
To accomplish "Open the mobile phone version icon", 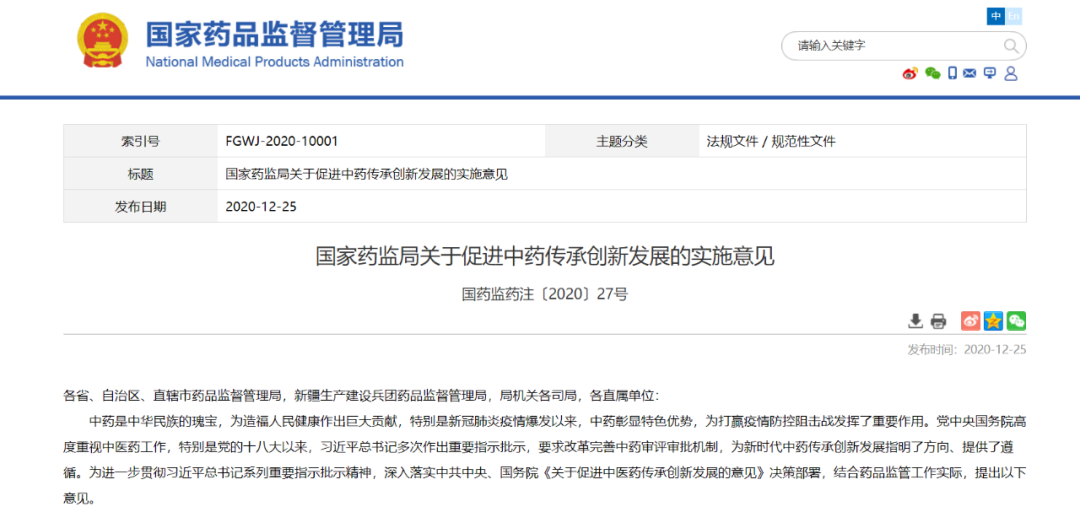I will click(x=953, y=73).
